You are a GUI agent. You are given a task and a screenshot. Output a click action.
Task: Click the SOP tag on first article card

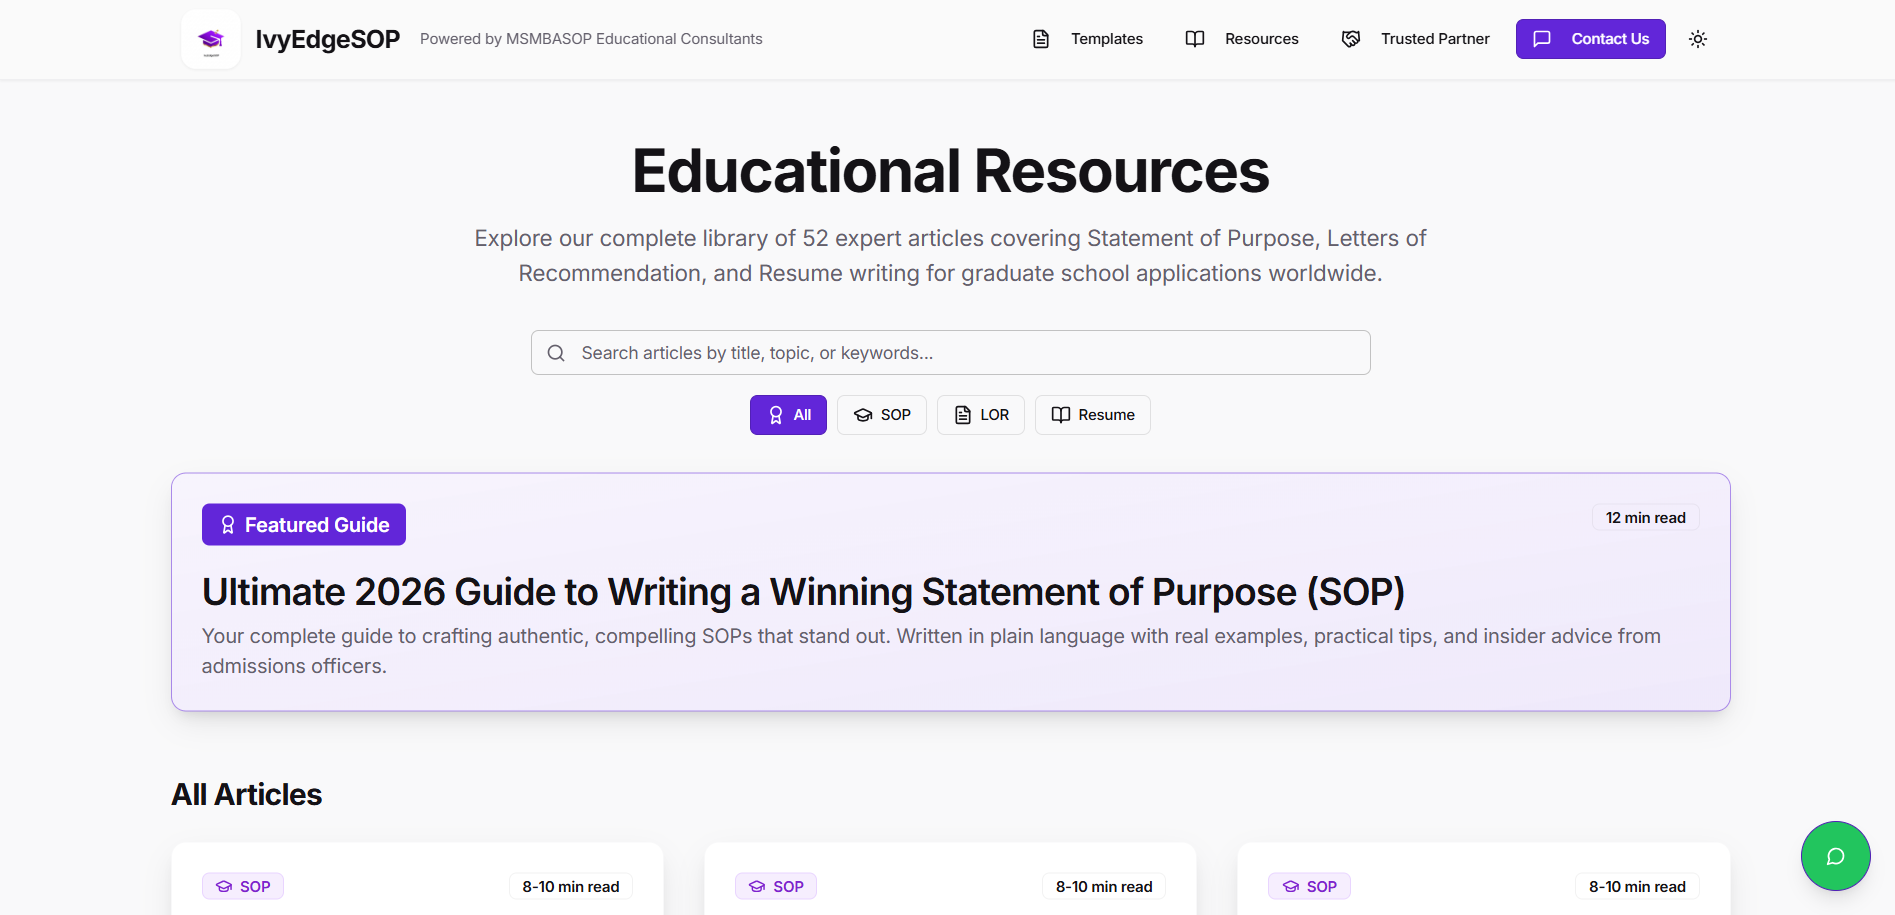243,887
